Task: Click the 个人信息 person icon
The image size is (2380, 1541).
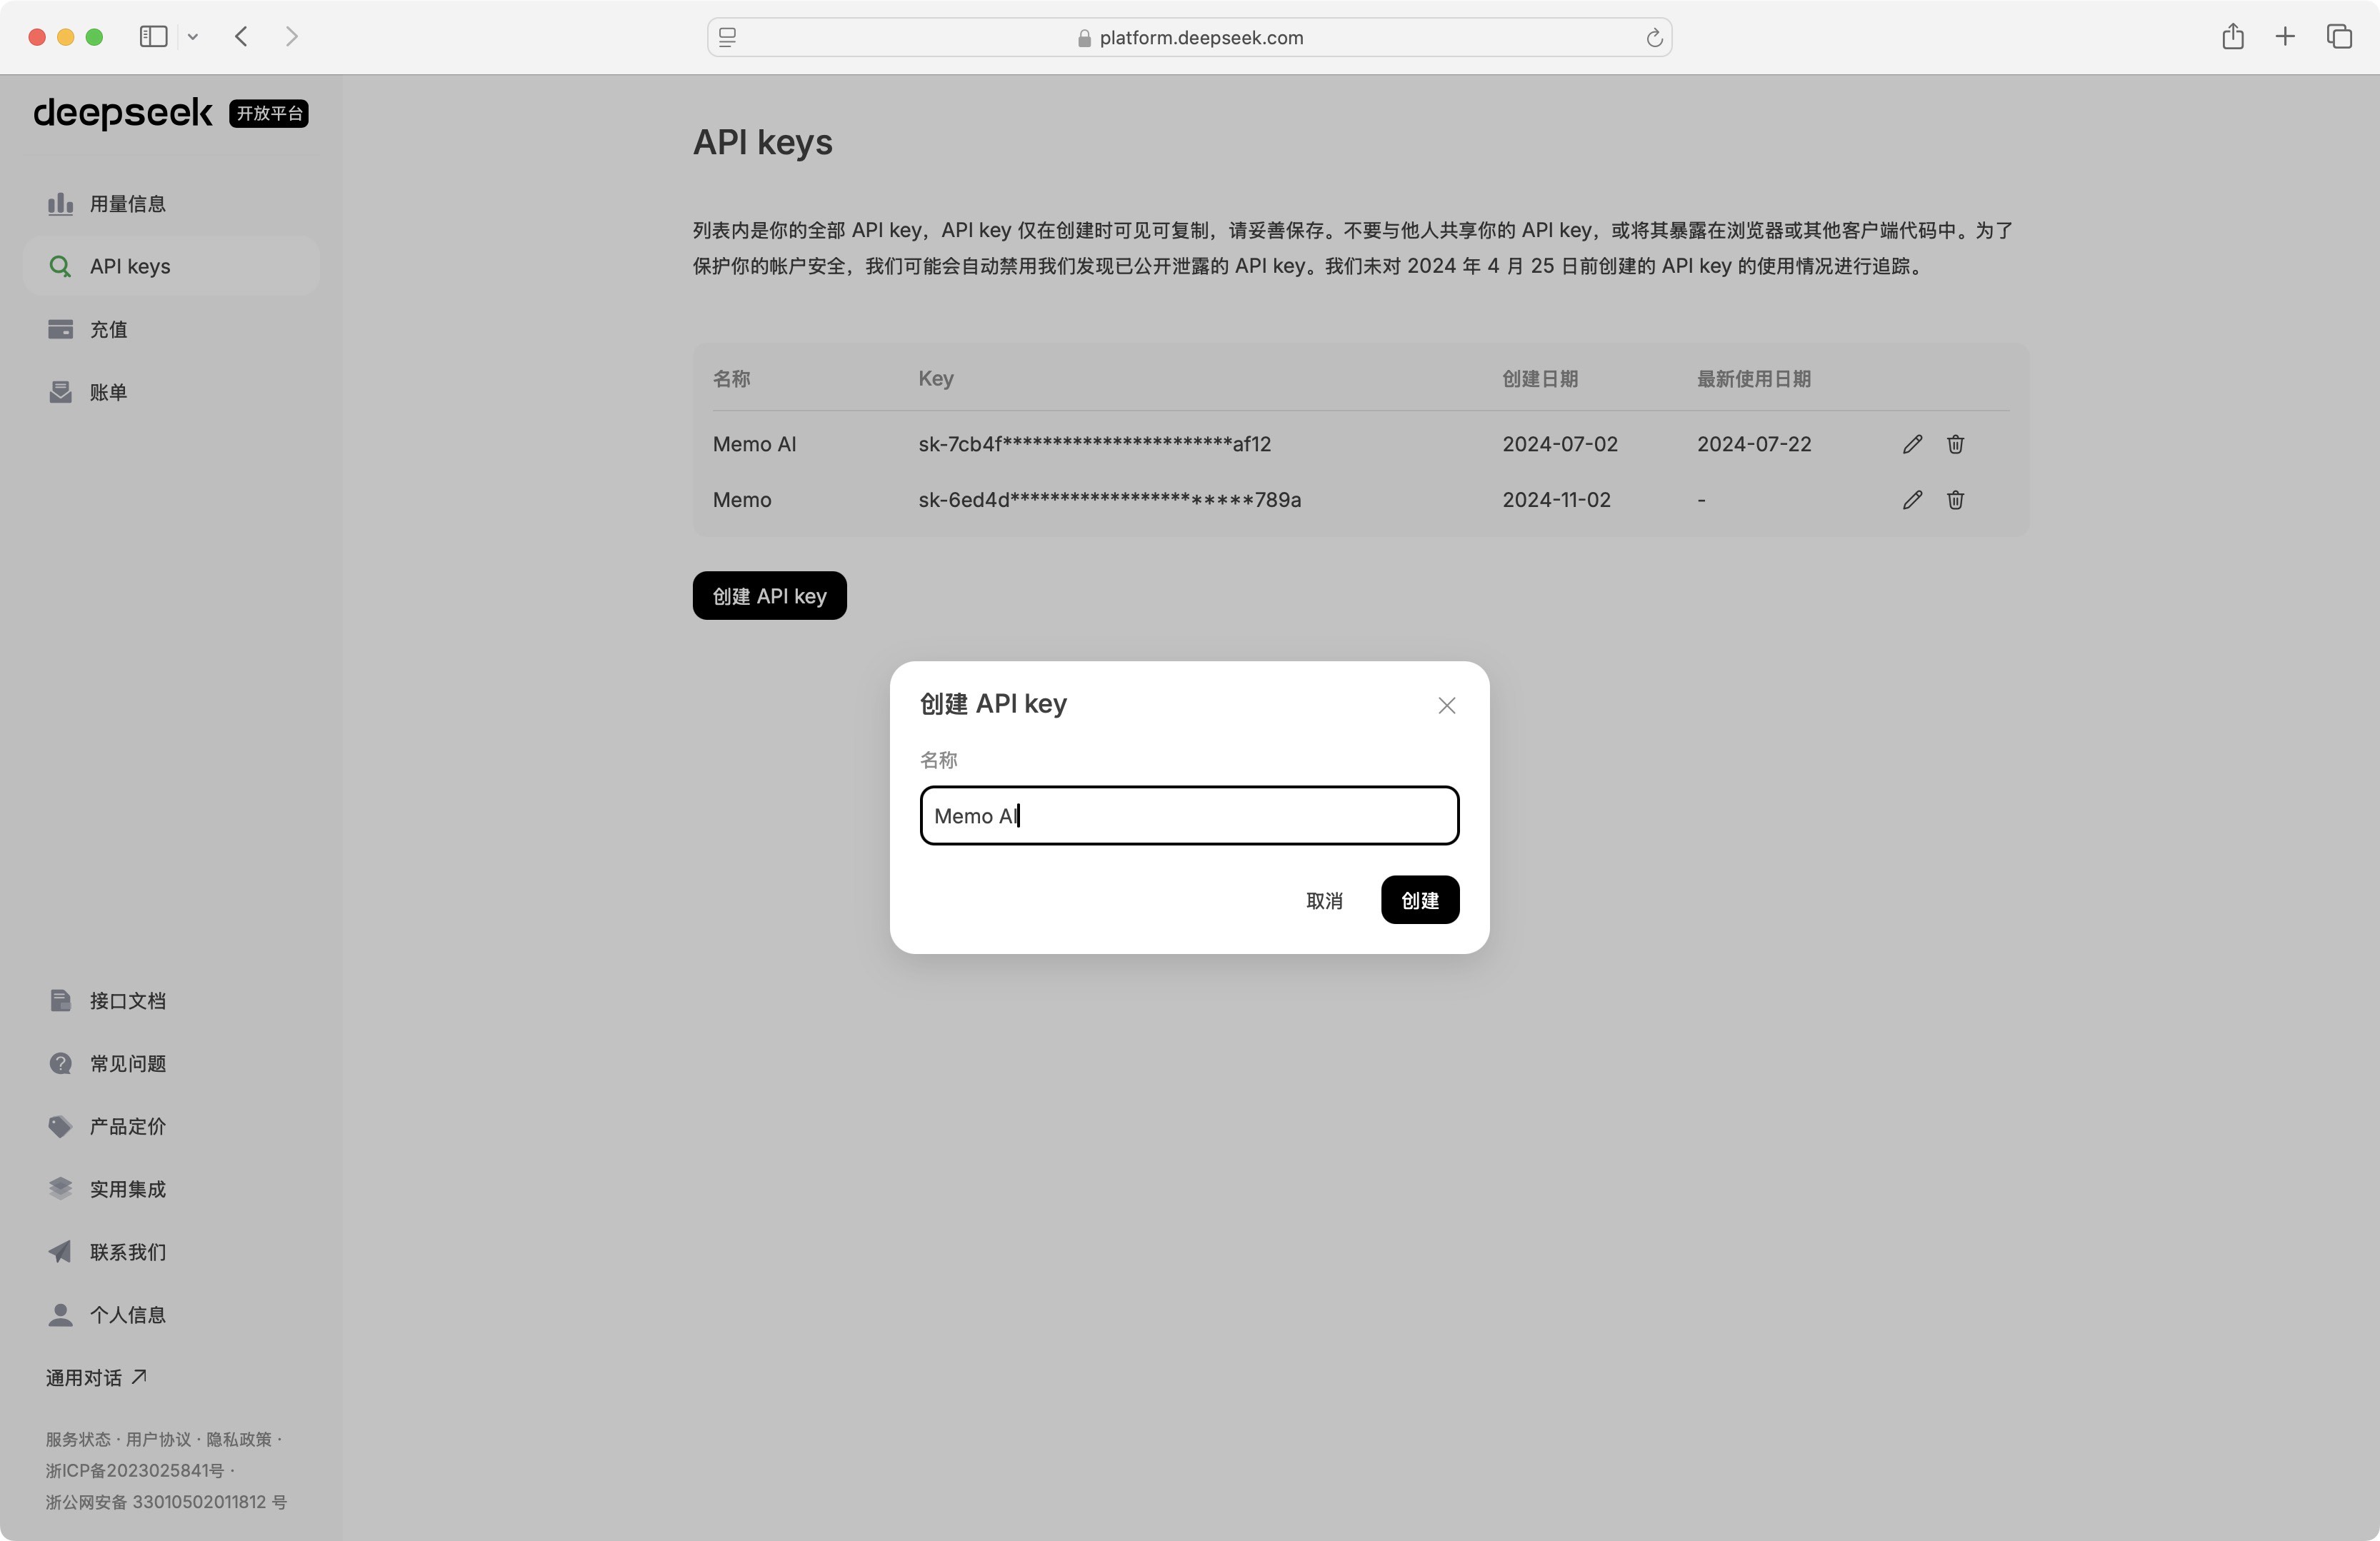Action: click(x=60, y=1315)
